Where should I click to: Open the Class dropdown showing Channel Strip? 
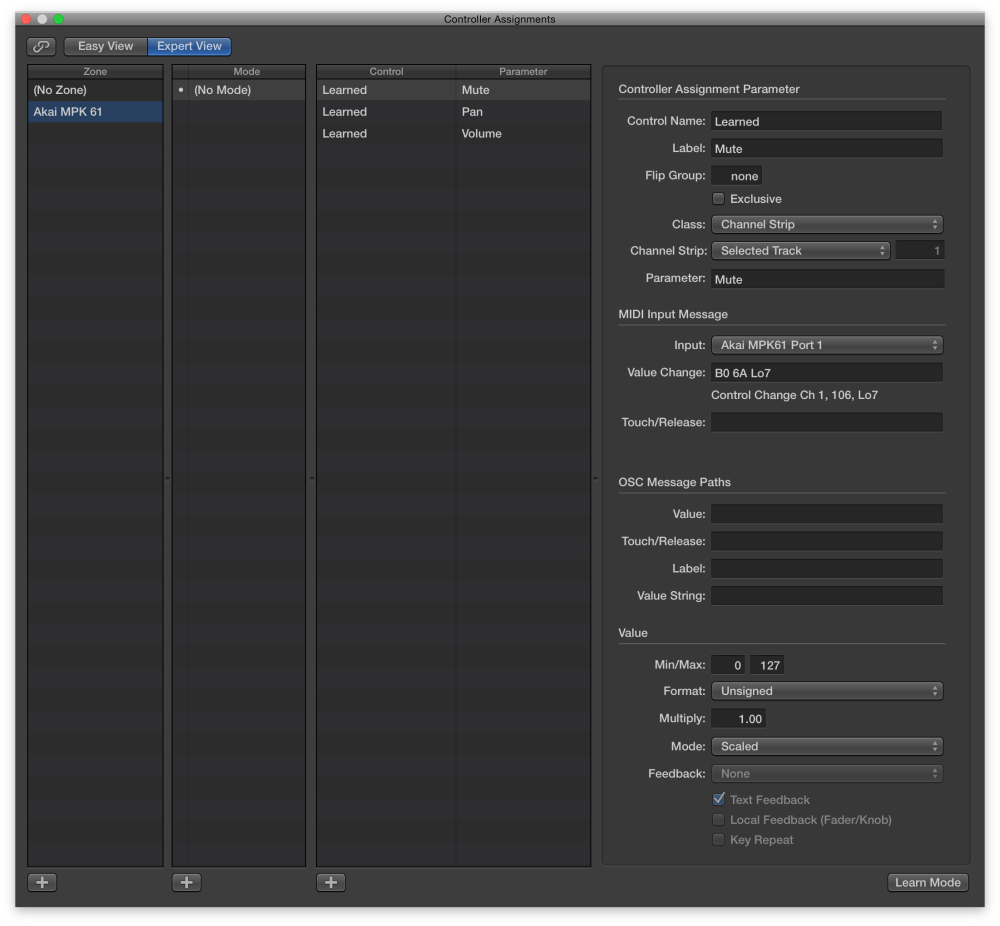point(827,224)
